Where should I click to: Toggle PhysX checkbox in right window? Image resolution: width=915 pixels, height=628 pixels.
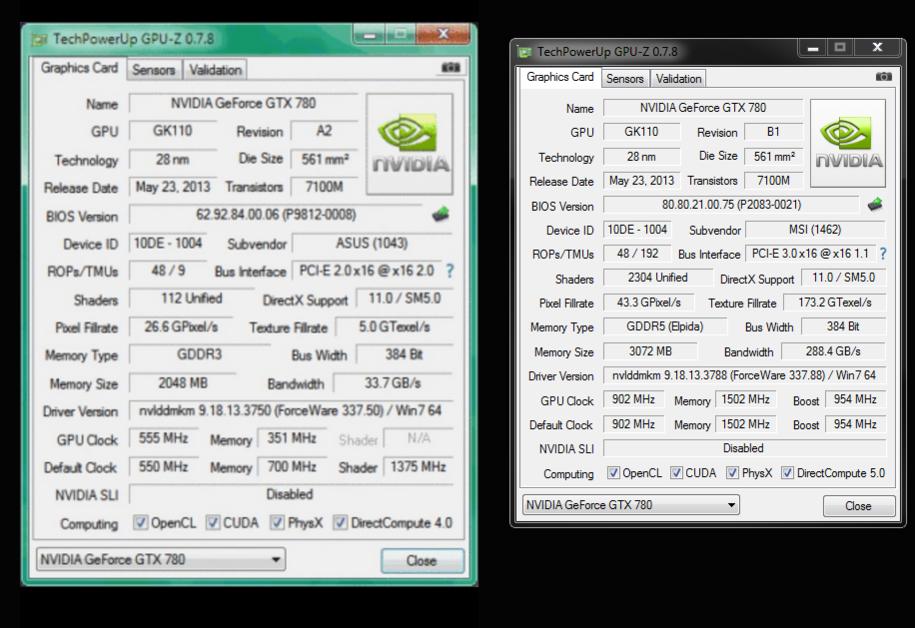click(732, 473)
